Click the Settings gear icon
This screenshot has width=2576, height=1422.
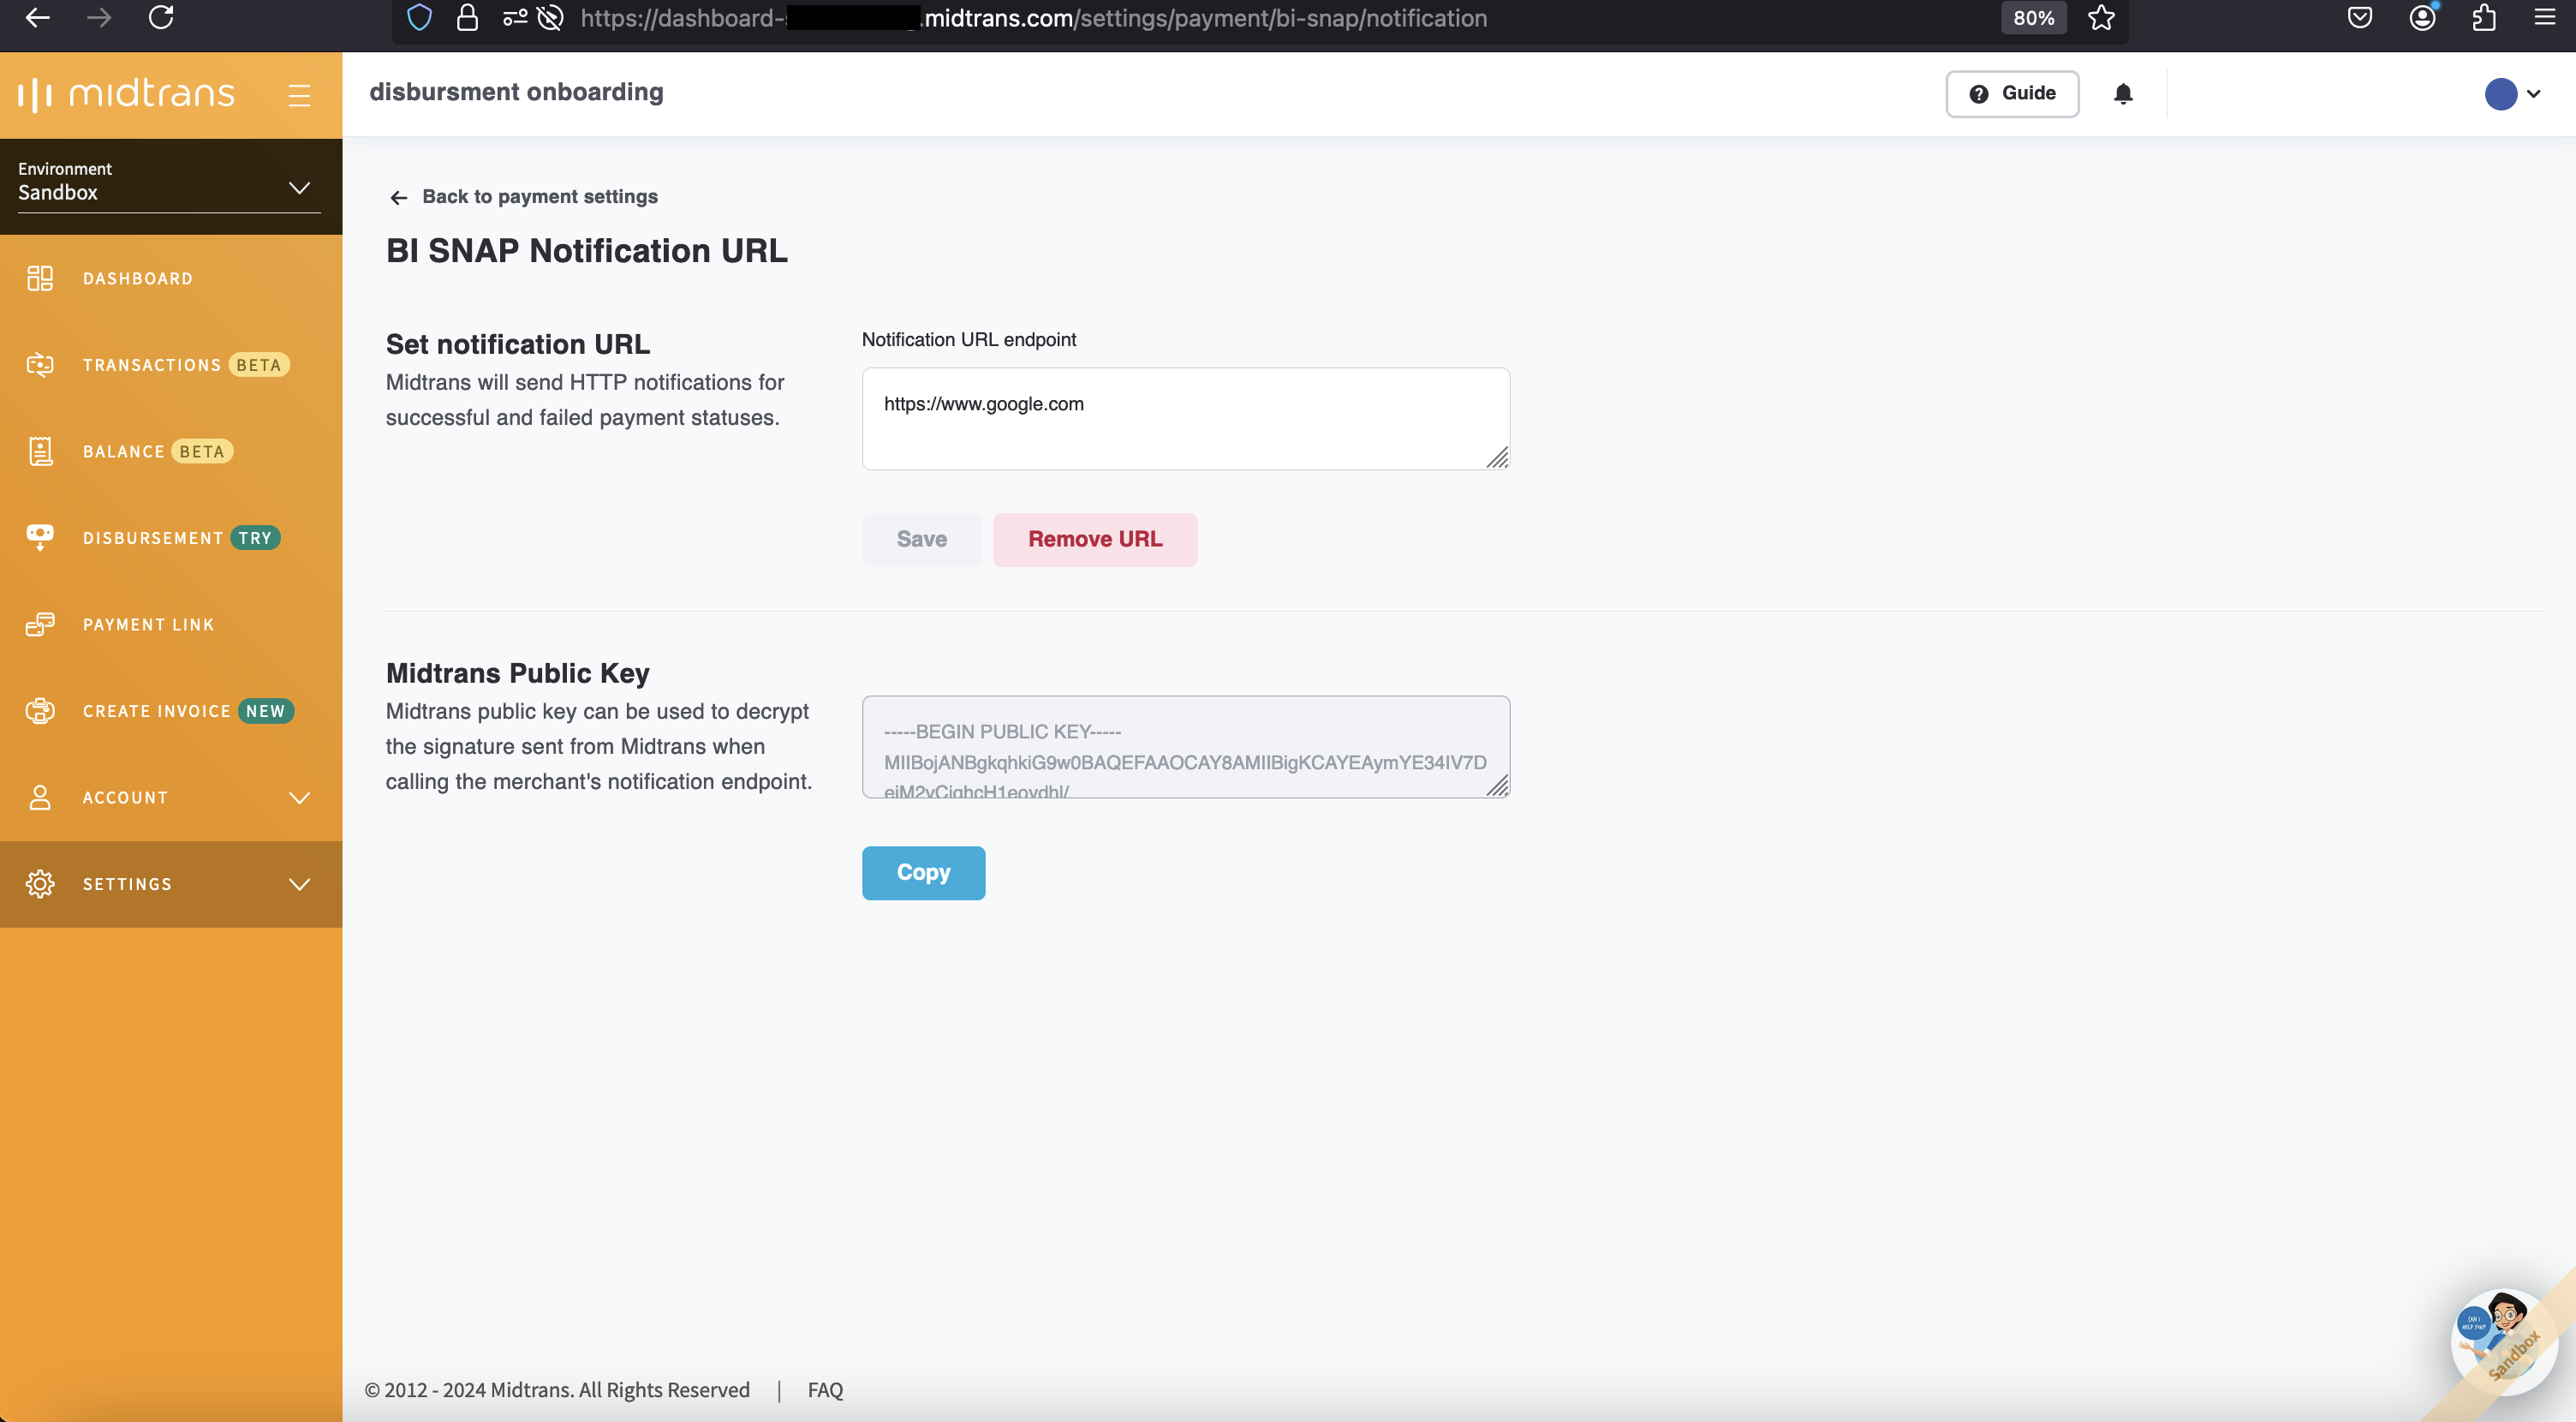(x=40, y=884)
